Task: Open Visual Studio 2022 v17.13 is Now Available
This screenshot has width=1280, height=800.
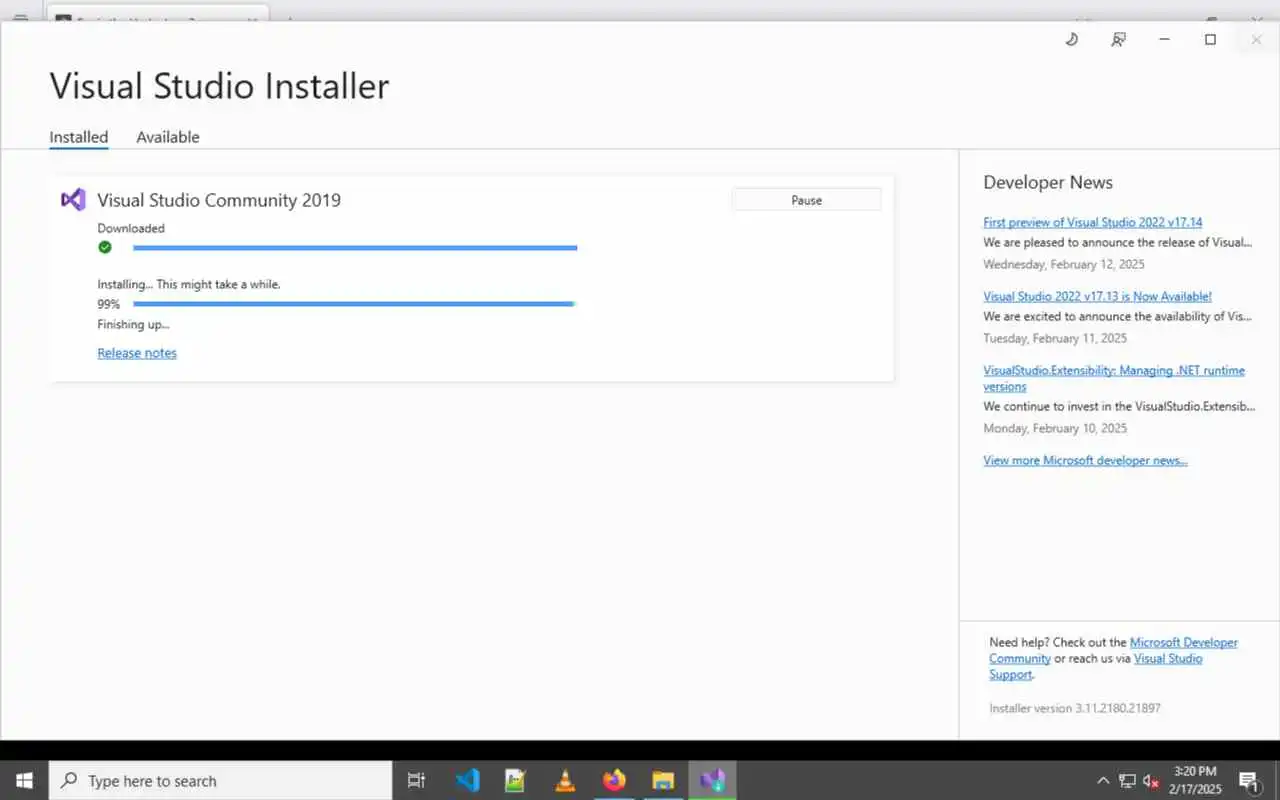Action: point(1097,297)
